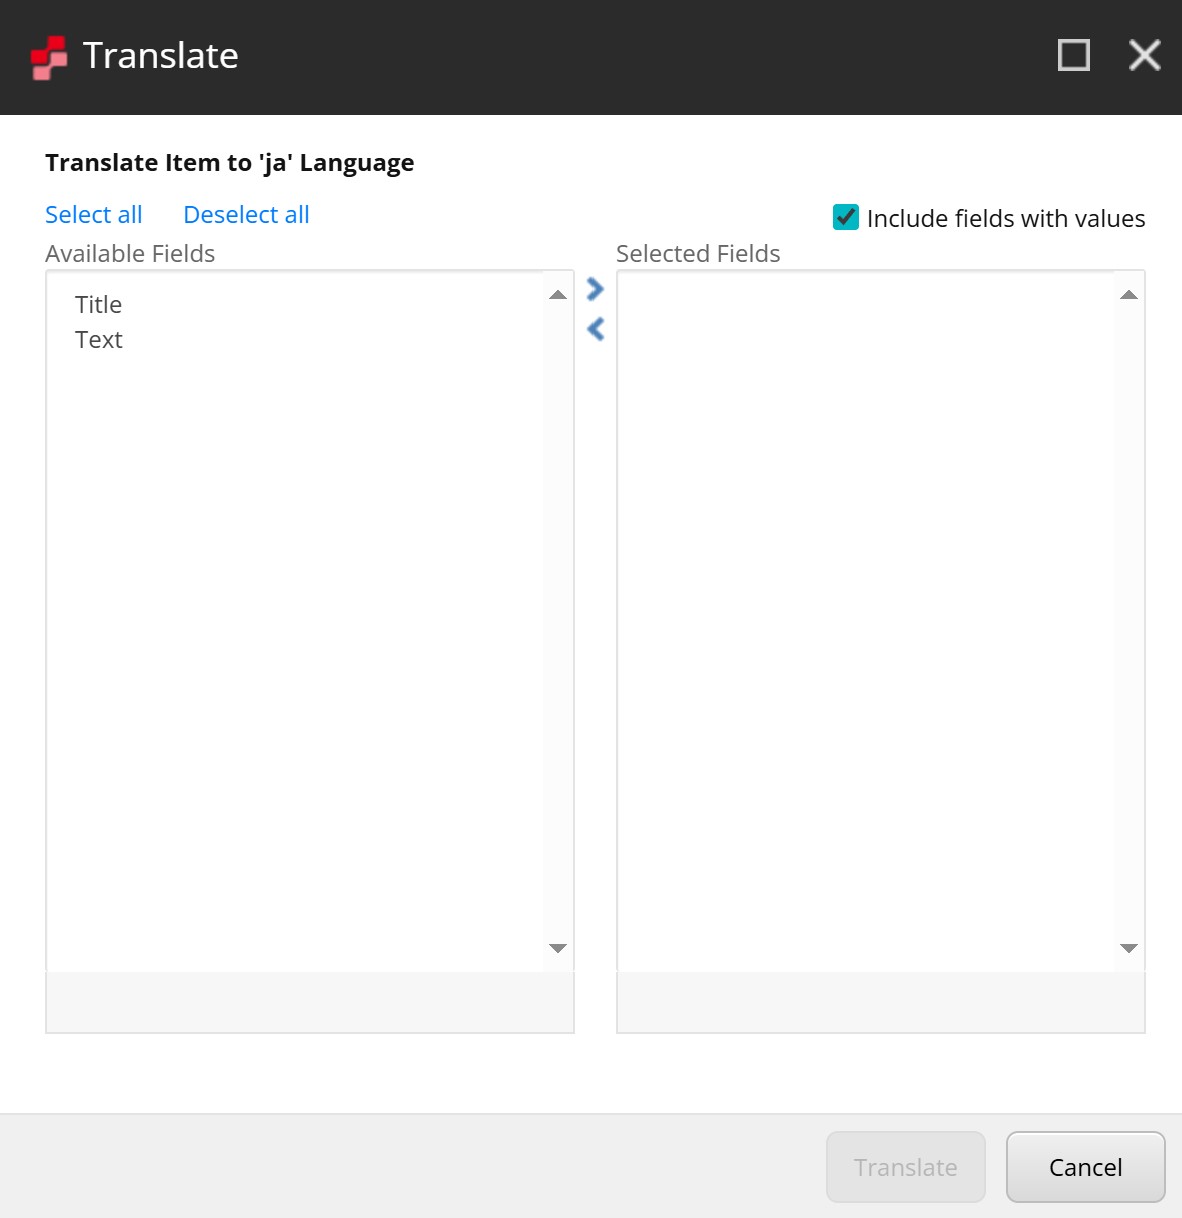This screenshot has height=1218, width=1182.
Task: Click 'Deselect all' to clear selections
Action: coord(245,214)
